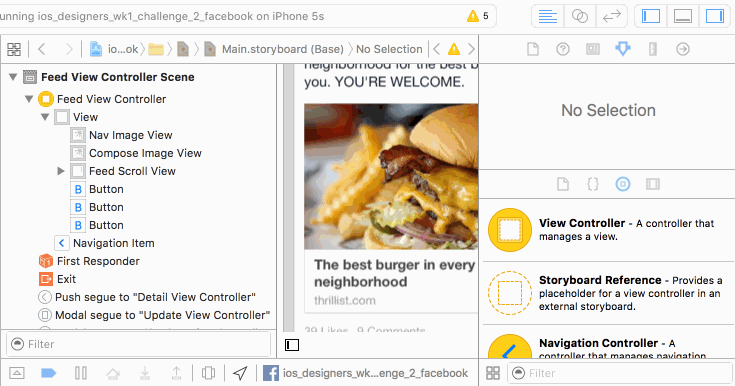735x386 pixels.
Task: Open the Connections inspector tab
Action: pyautogui.click(x=683, y=49)
